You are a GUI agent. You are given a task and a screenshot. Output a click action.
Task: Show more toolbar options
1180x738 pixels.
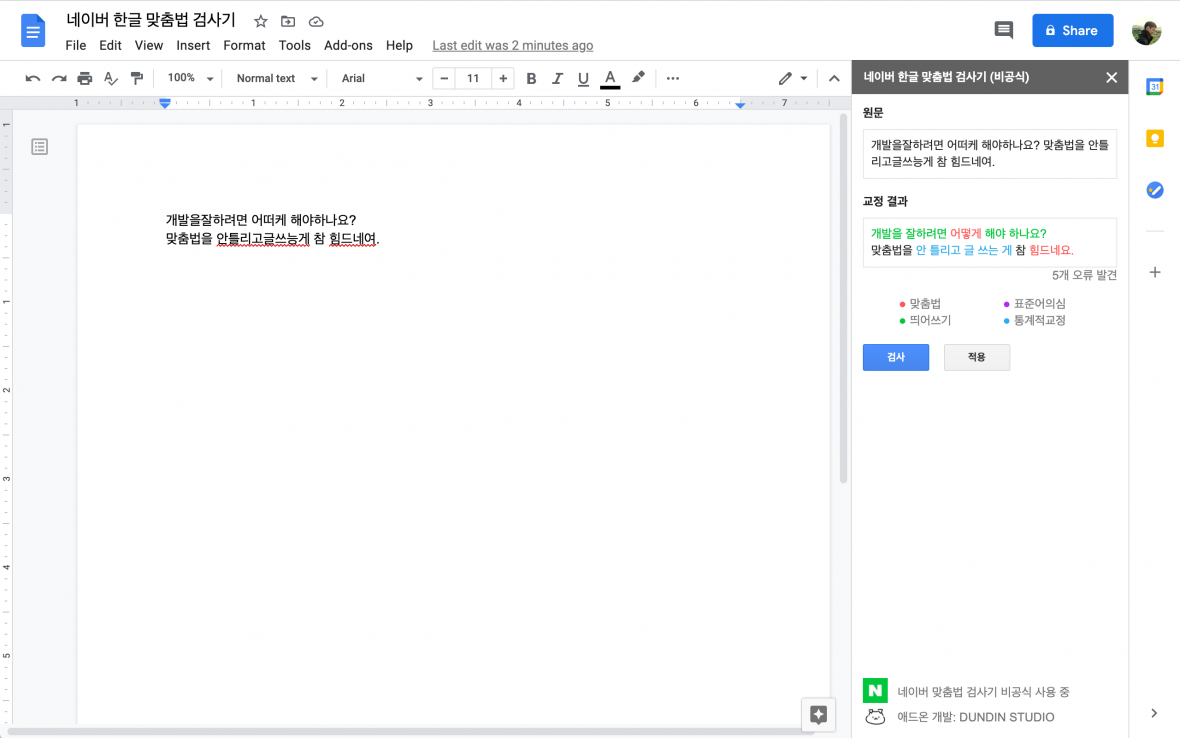coord(673,78)
